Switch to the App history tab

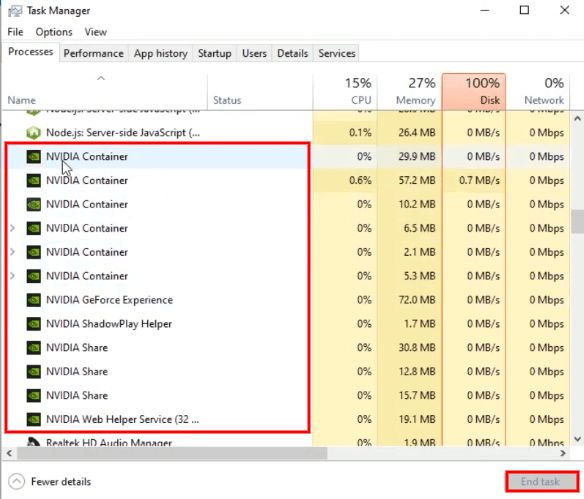point(161,54)
